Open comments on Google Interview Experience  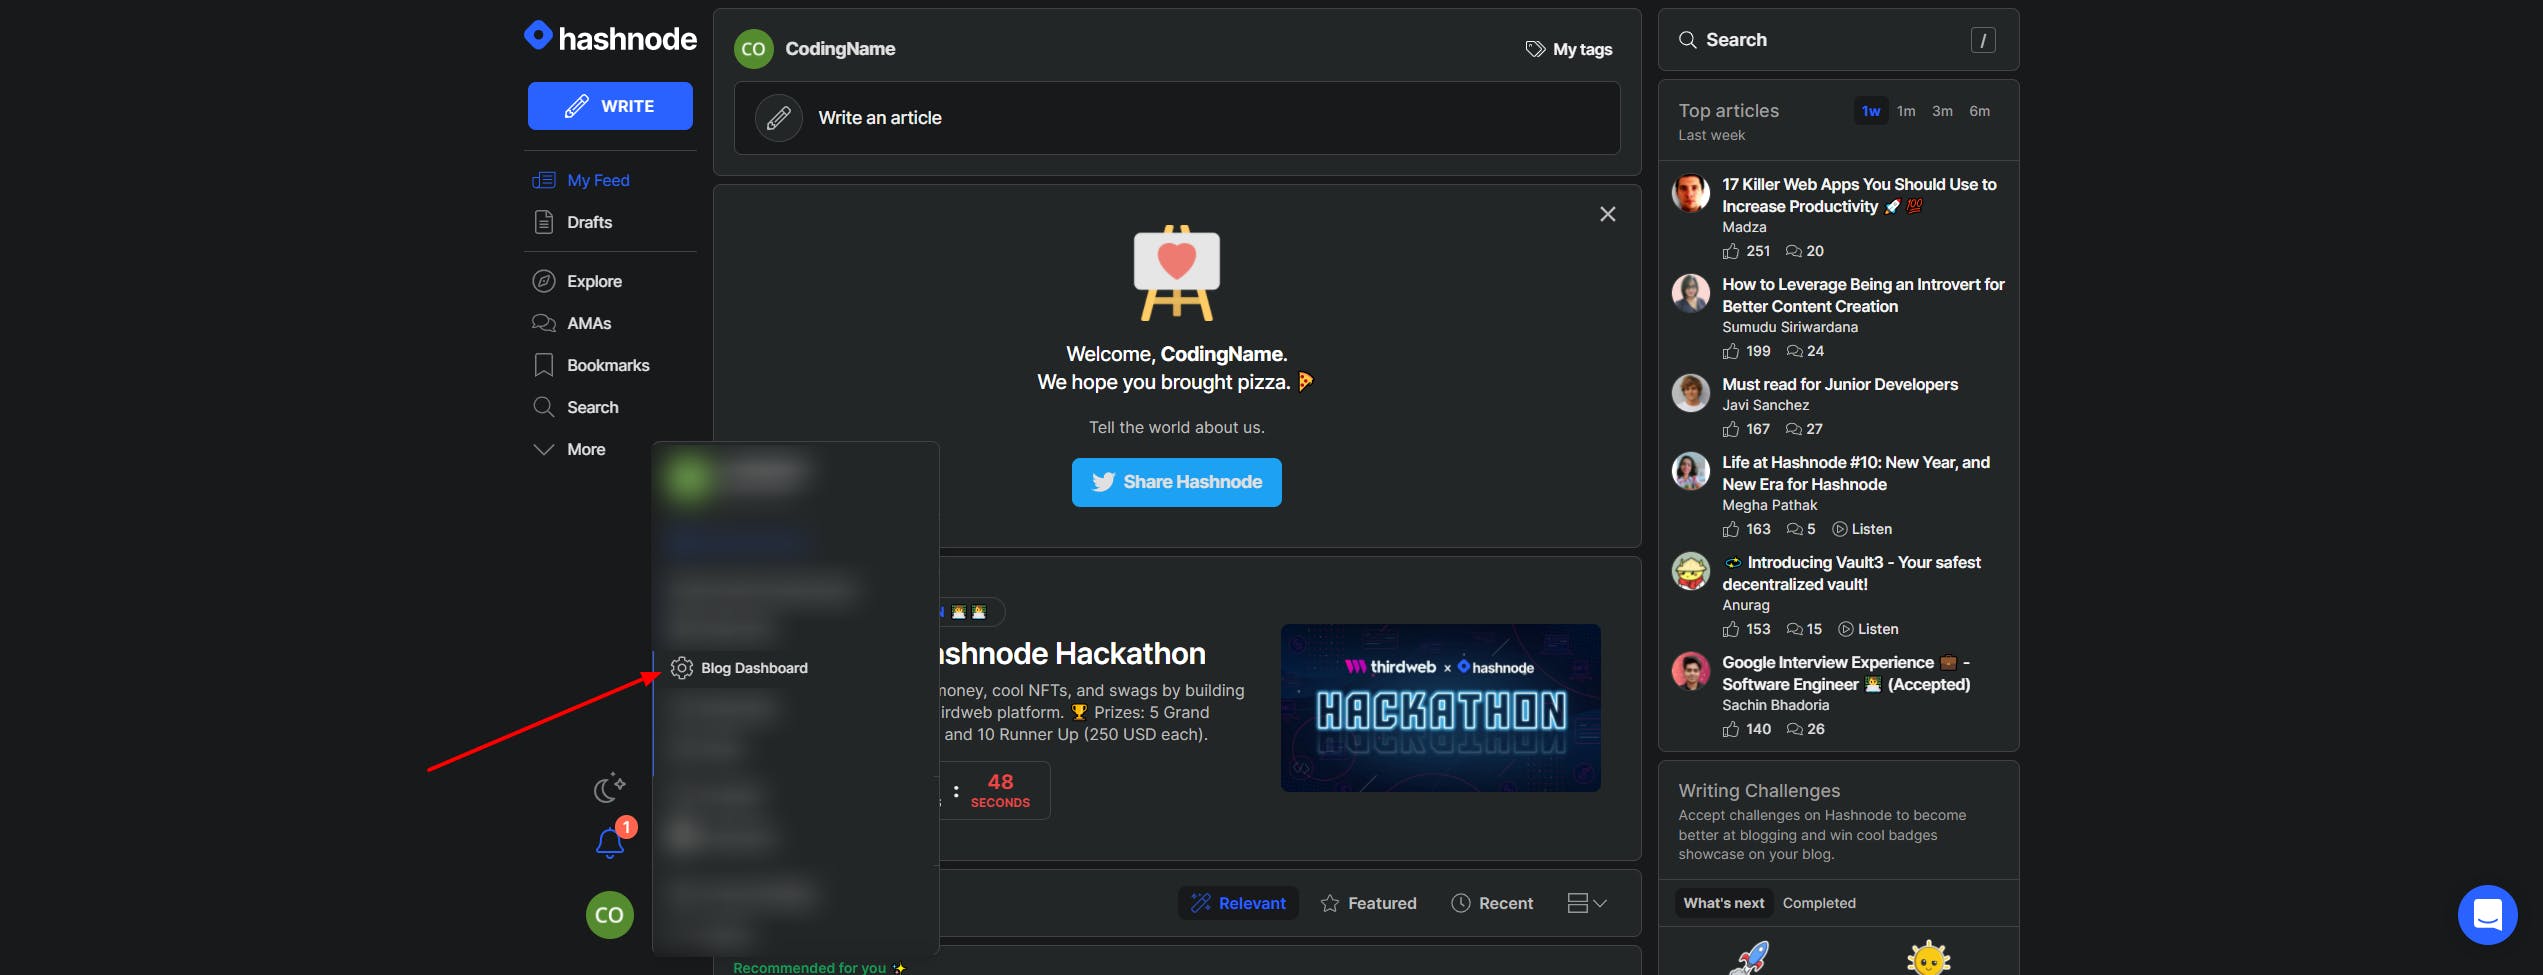click(1806, 729)
